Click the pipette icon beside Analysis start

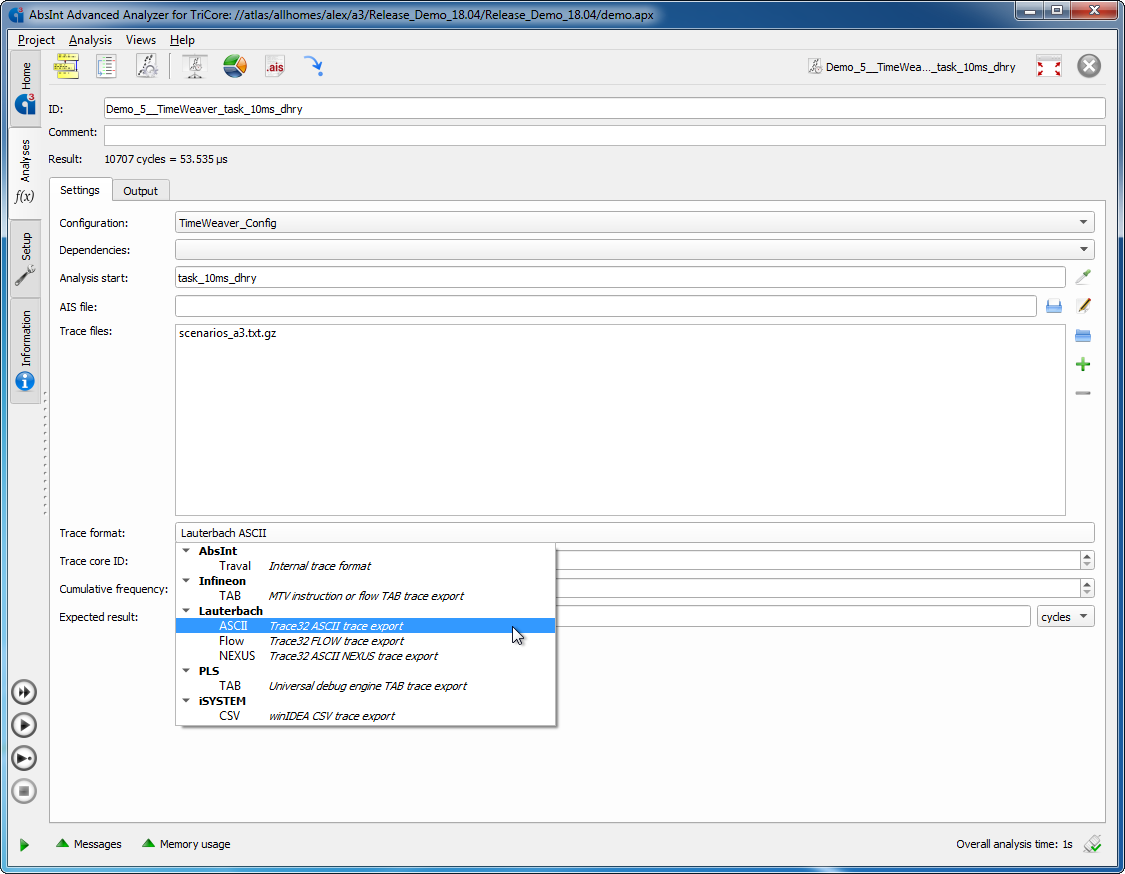tap(1083, 277)
